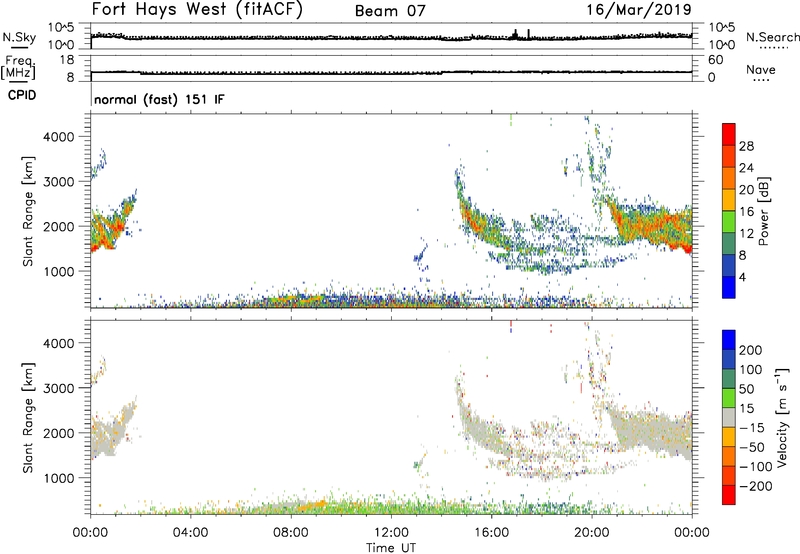Click the "18" frequency axis tick
Viewport: 800px width, 554px height.
[x=67, y=60]
